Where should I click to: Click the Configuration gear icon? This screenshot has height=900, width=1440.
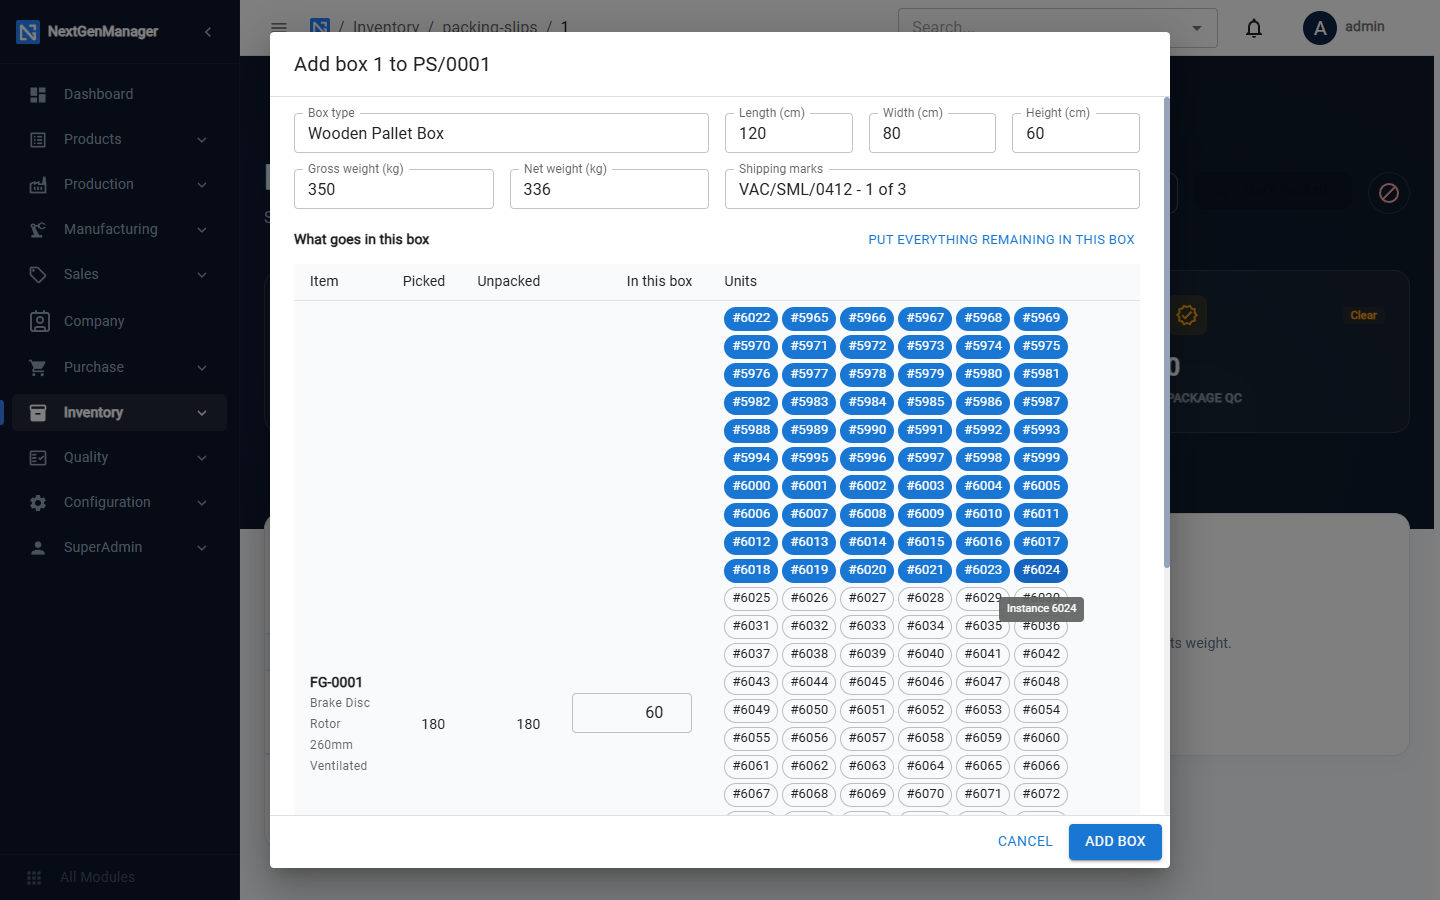click(38, 502)
